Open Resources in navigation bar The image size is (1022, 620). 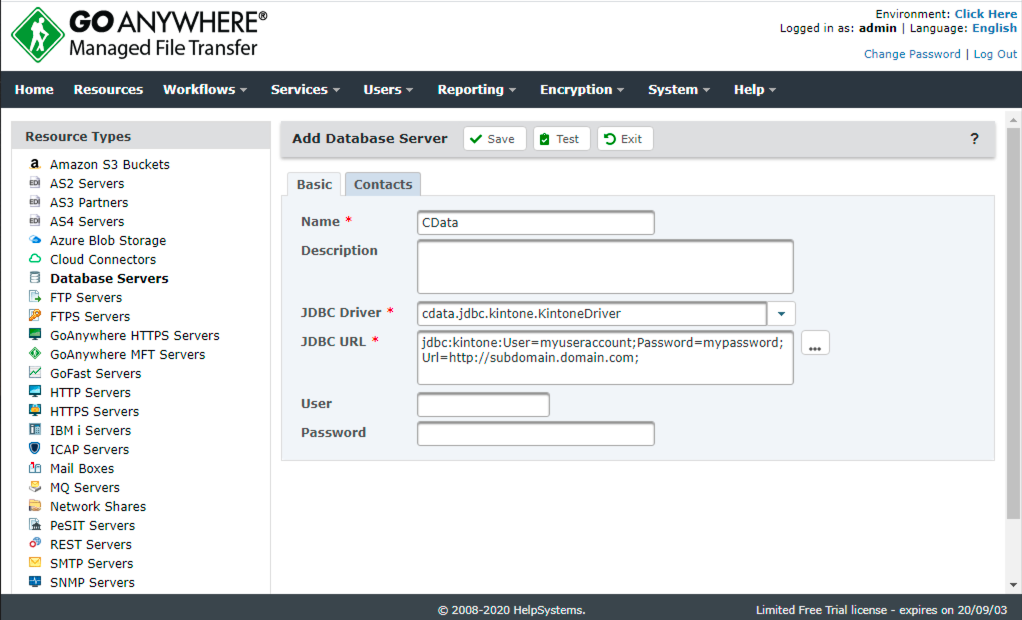click(x=108, y=89)
